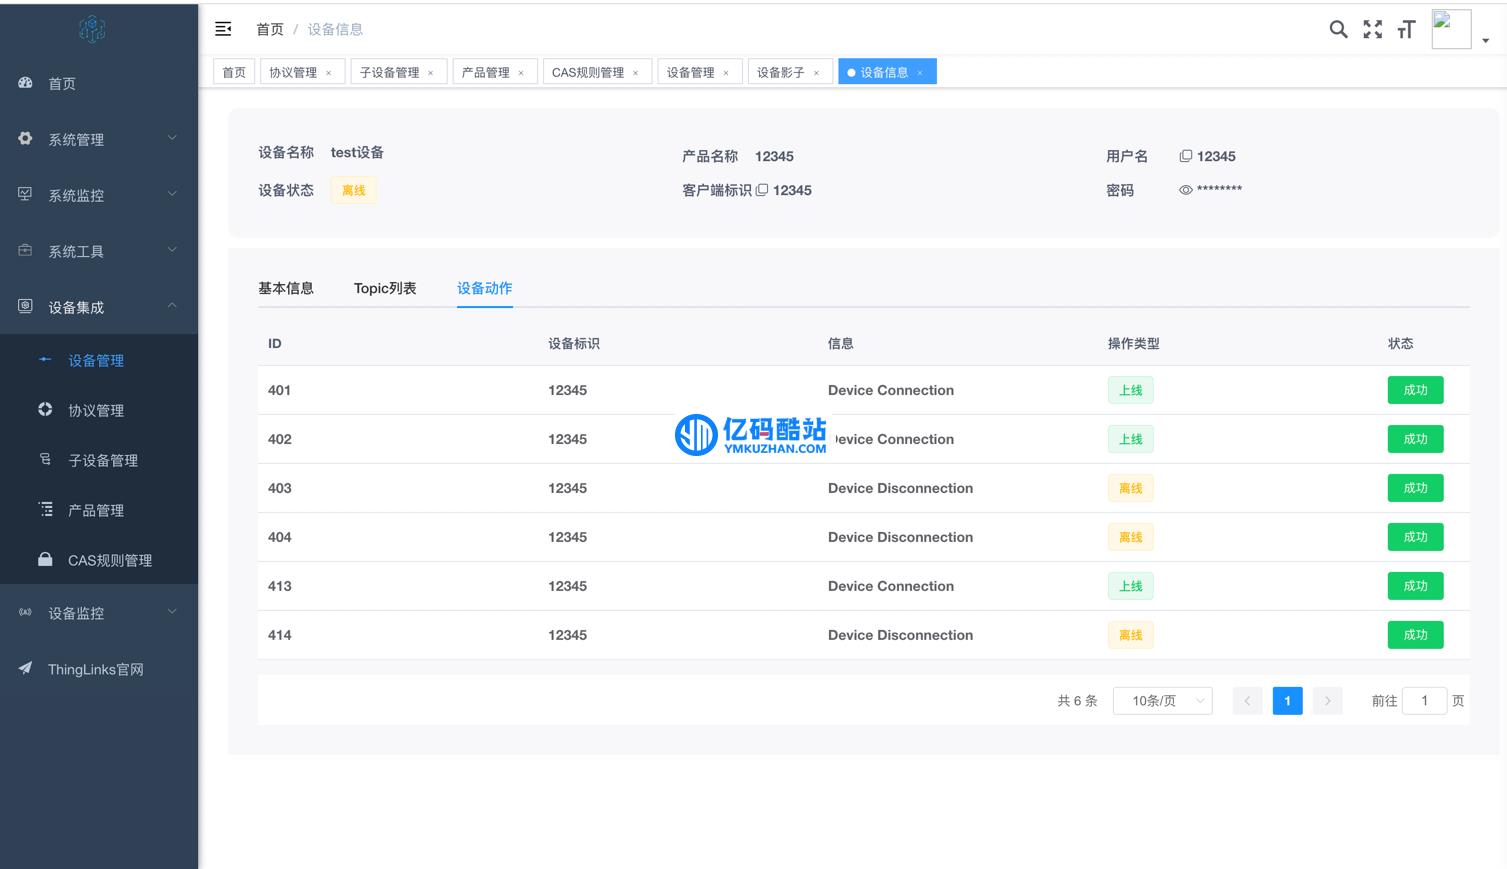This screenshot has width=1507, height=869.
Task: Open the font size selector icon
Action: tap(1406, 29)
